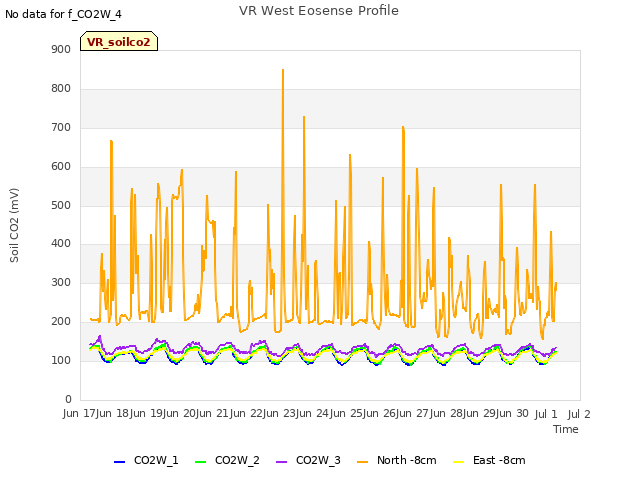Image resolution: width=640 pixels, height=480 pixels.
Task: Click the Time axis label
Action: (x=566, y=429)
